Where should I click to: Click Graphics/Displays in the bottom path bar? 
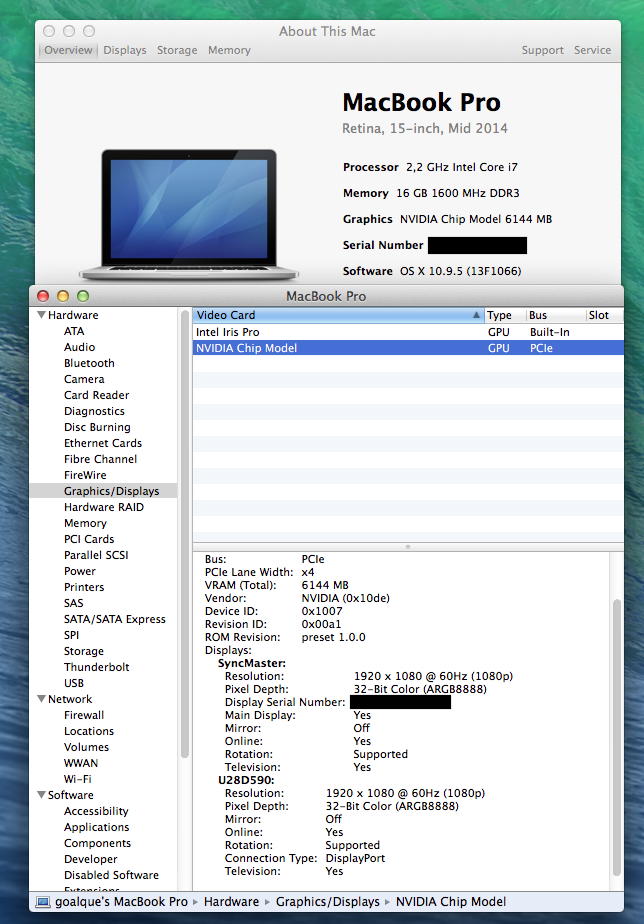pos(328,902)
